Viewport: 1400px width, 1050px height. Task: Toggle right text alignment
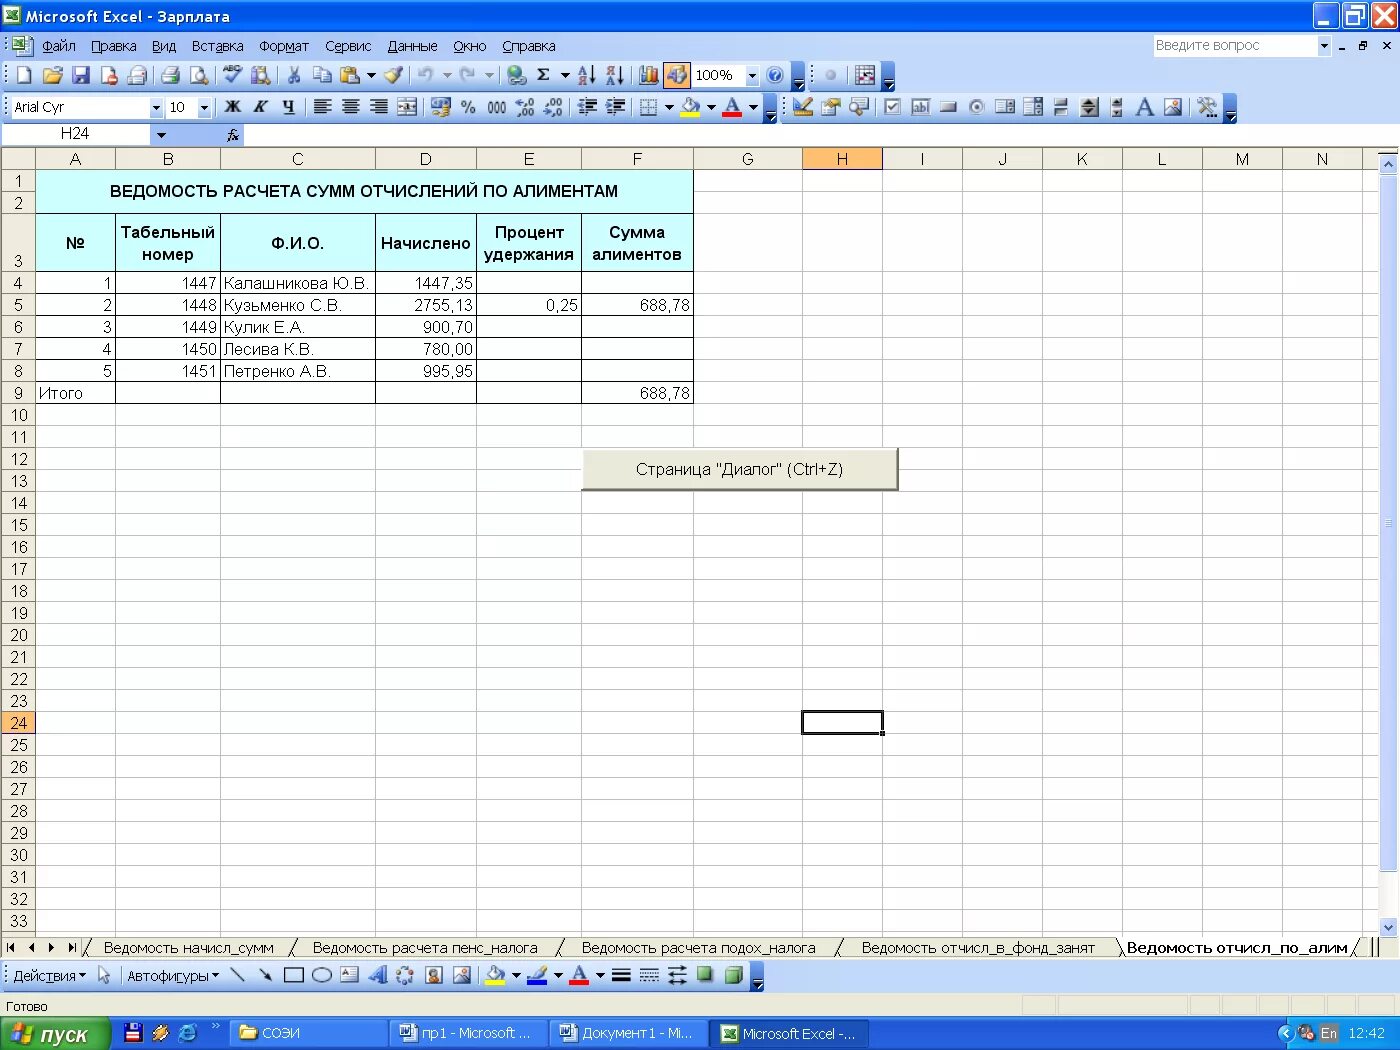tap(378, 107)
